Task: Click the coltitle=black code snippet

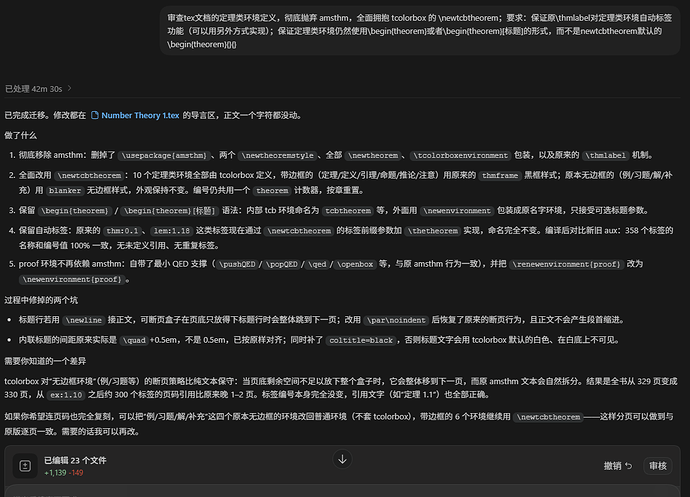Action: 361,340
